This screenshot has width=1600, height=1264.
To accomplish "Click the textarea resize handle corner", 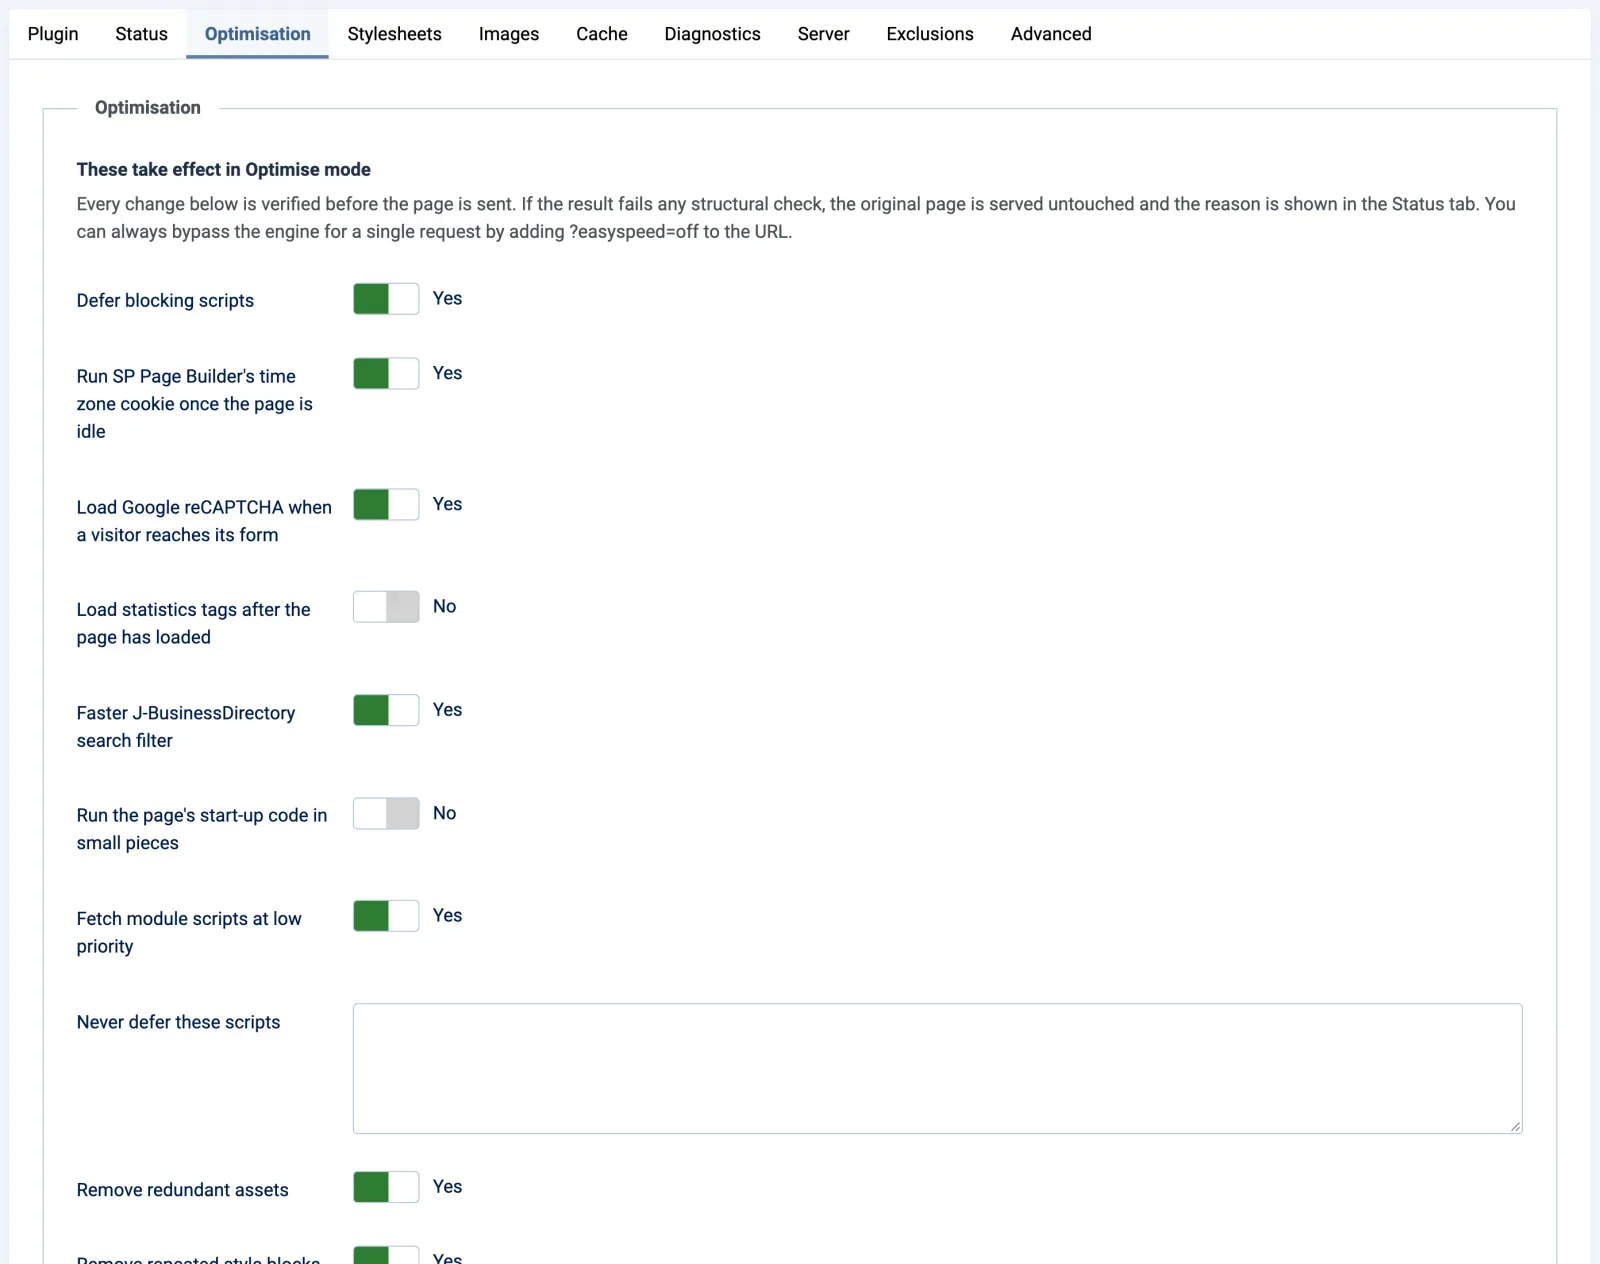I will point(1515,1126).
